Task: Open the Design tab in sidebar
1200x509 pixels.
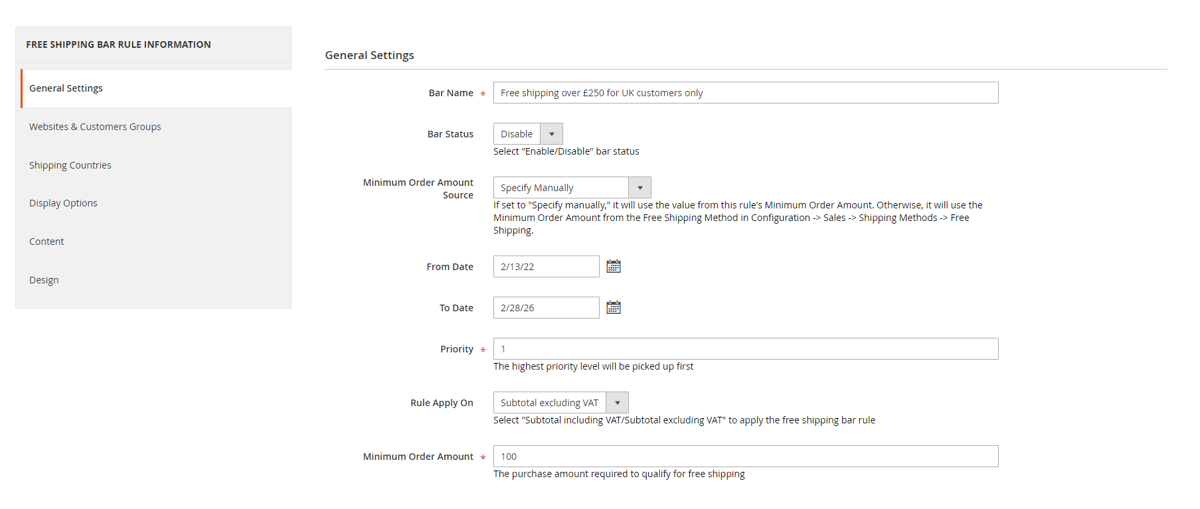Action: 44,280
